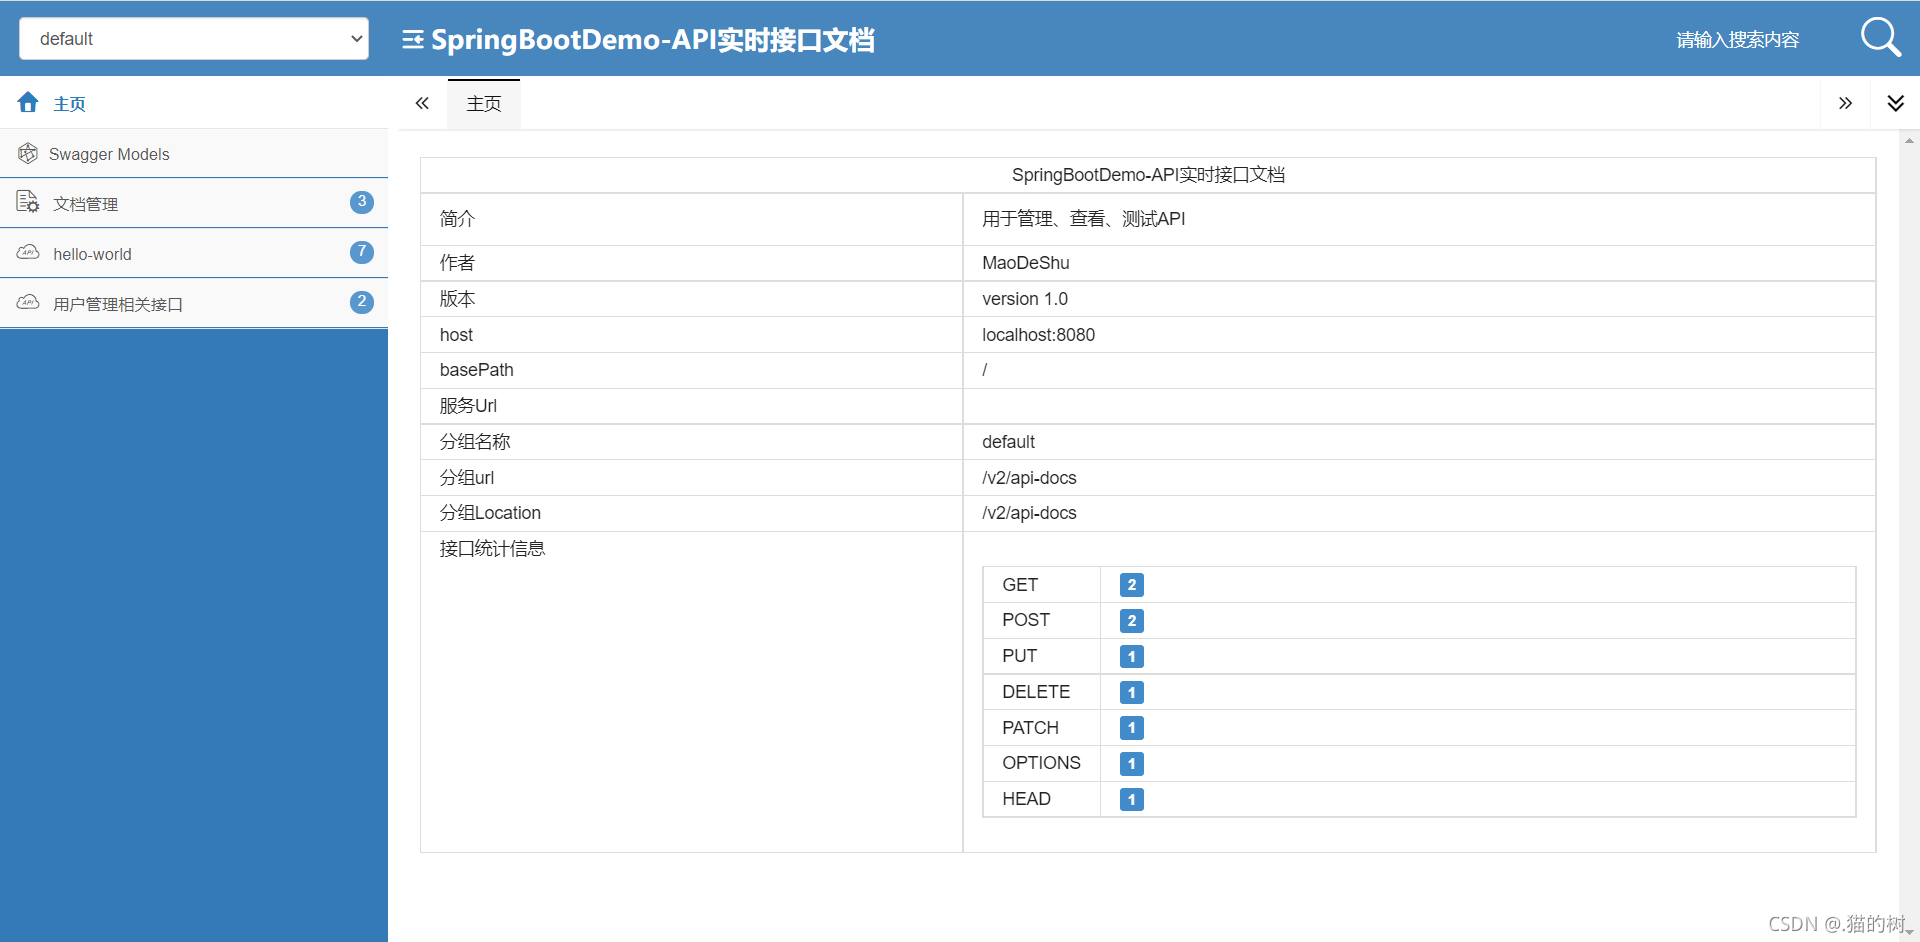Click the POST count badge
This screenshot has height=942, width=1920.
click(1132, 621)
